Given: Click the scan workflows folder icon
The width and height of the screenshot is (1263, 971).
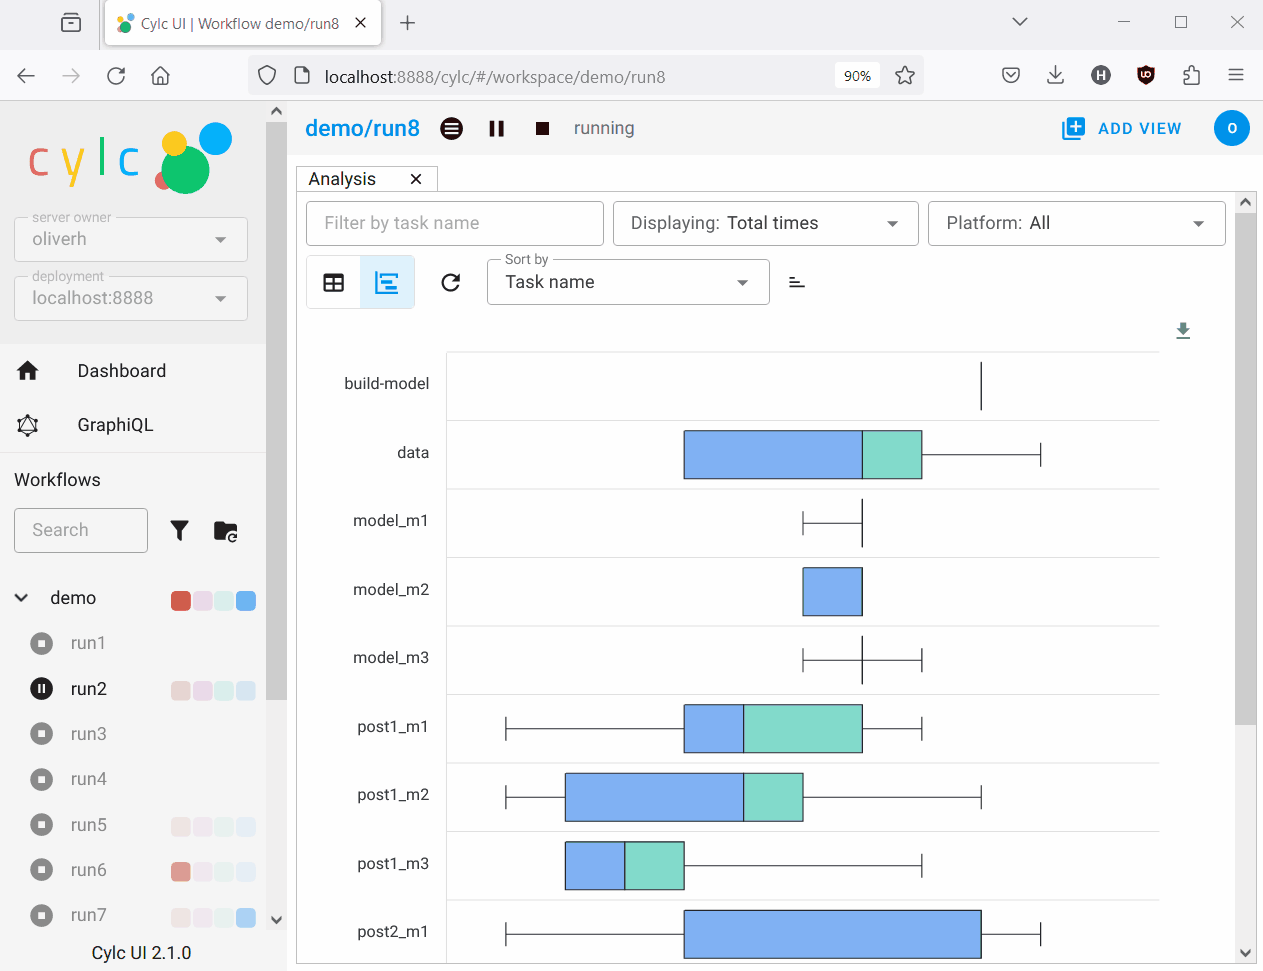Looking at the screenshot, I should 226,531.
